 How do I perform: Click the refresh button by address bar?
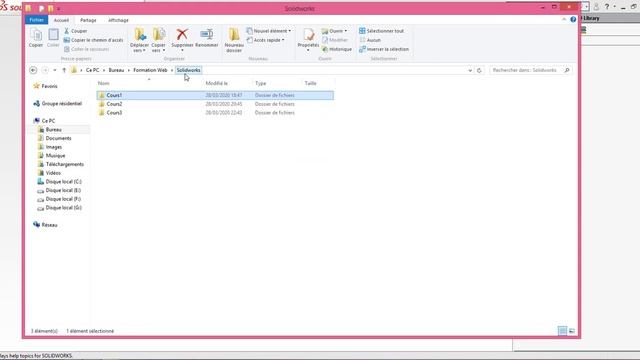click(479, 70)
